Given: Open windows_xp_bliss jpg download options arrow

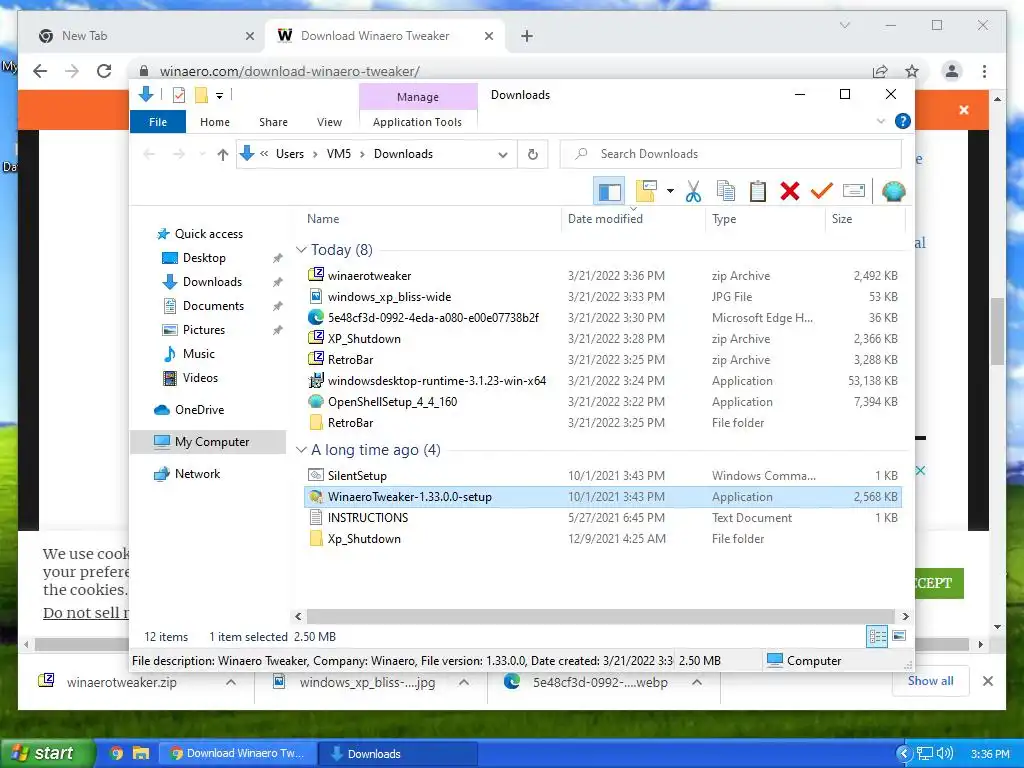Looking at the screenshot, I should tap(464, 682).
